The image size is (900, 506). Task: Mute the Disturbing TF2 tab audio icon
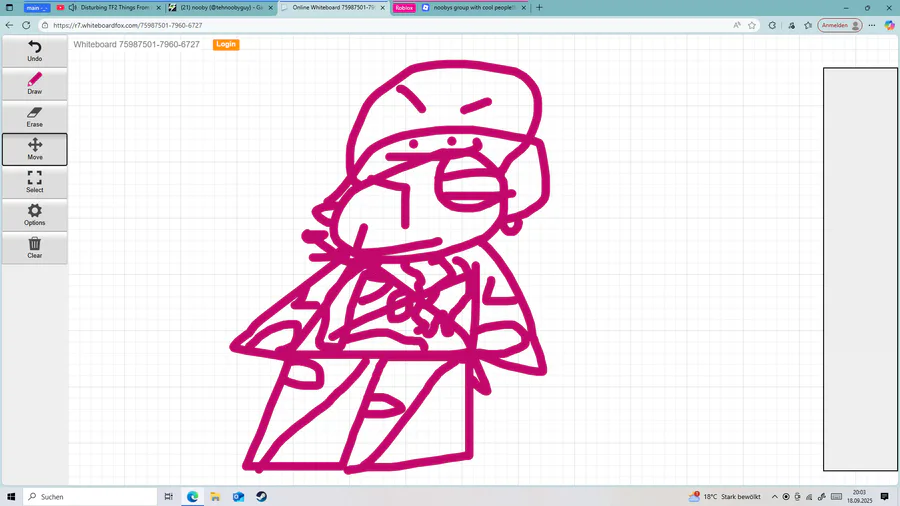(72, 8)
